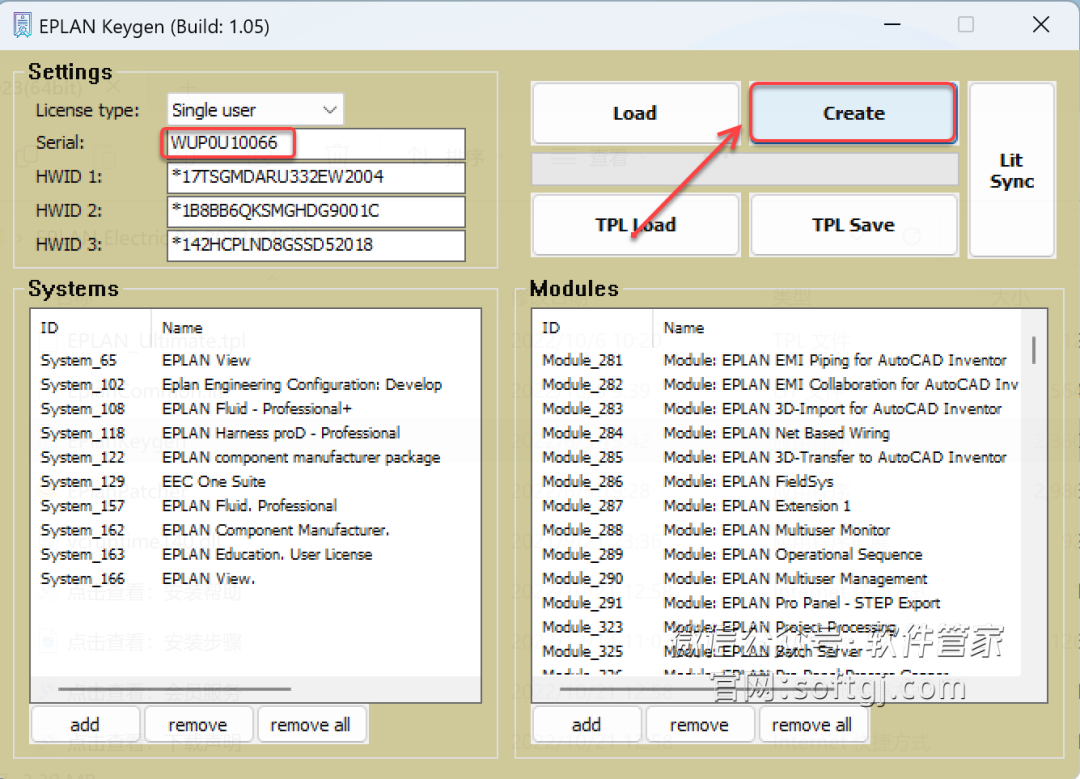This screenshot has height=779, width=1080.
Task: Click the Load button
Action: tap(635, 113)
